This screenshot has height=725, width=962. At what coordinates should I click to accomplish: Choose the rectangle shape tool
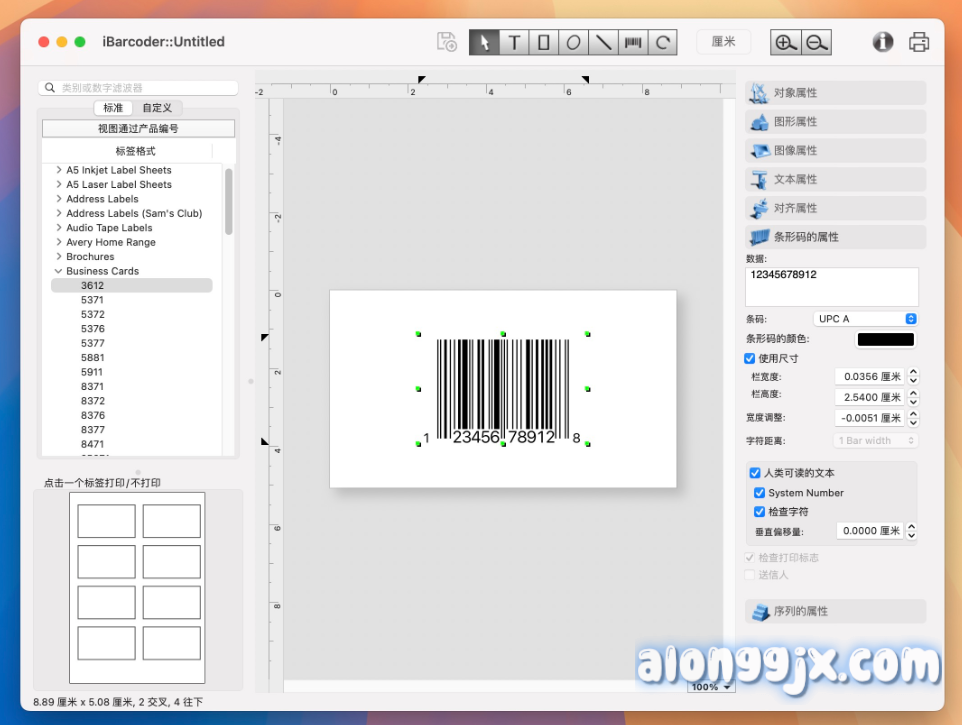click(x=544, y=42)
